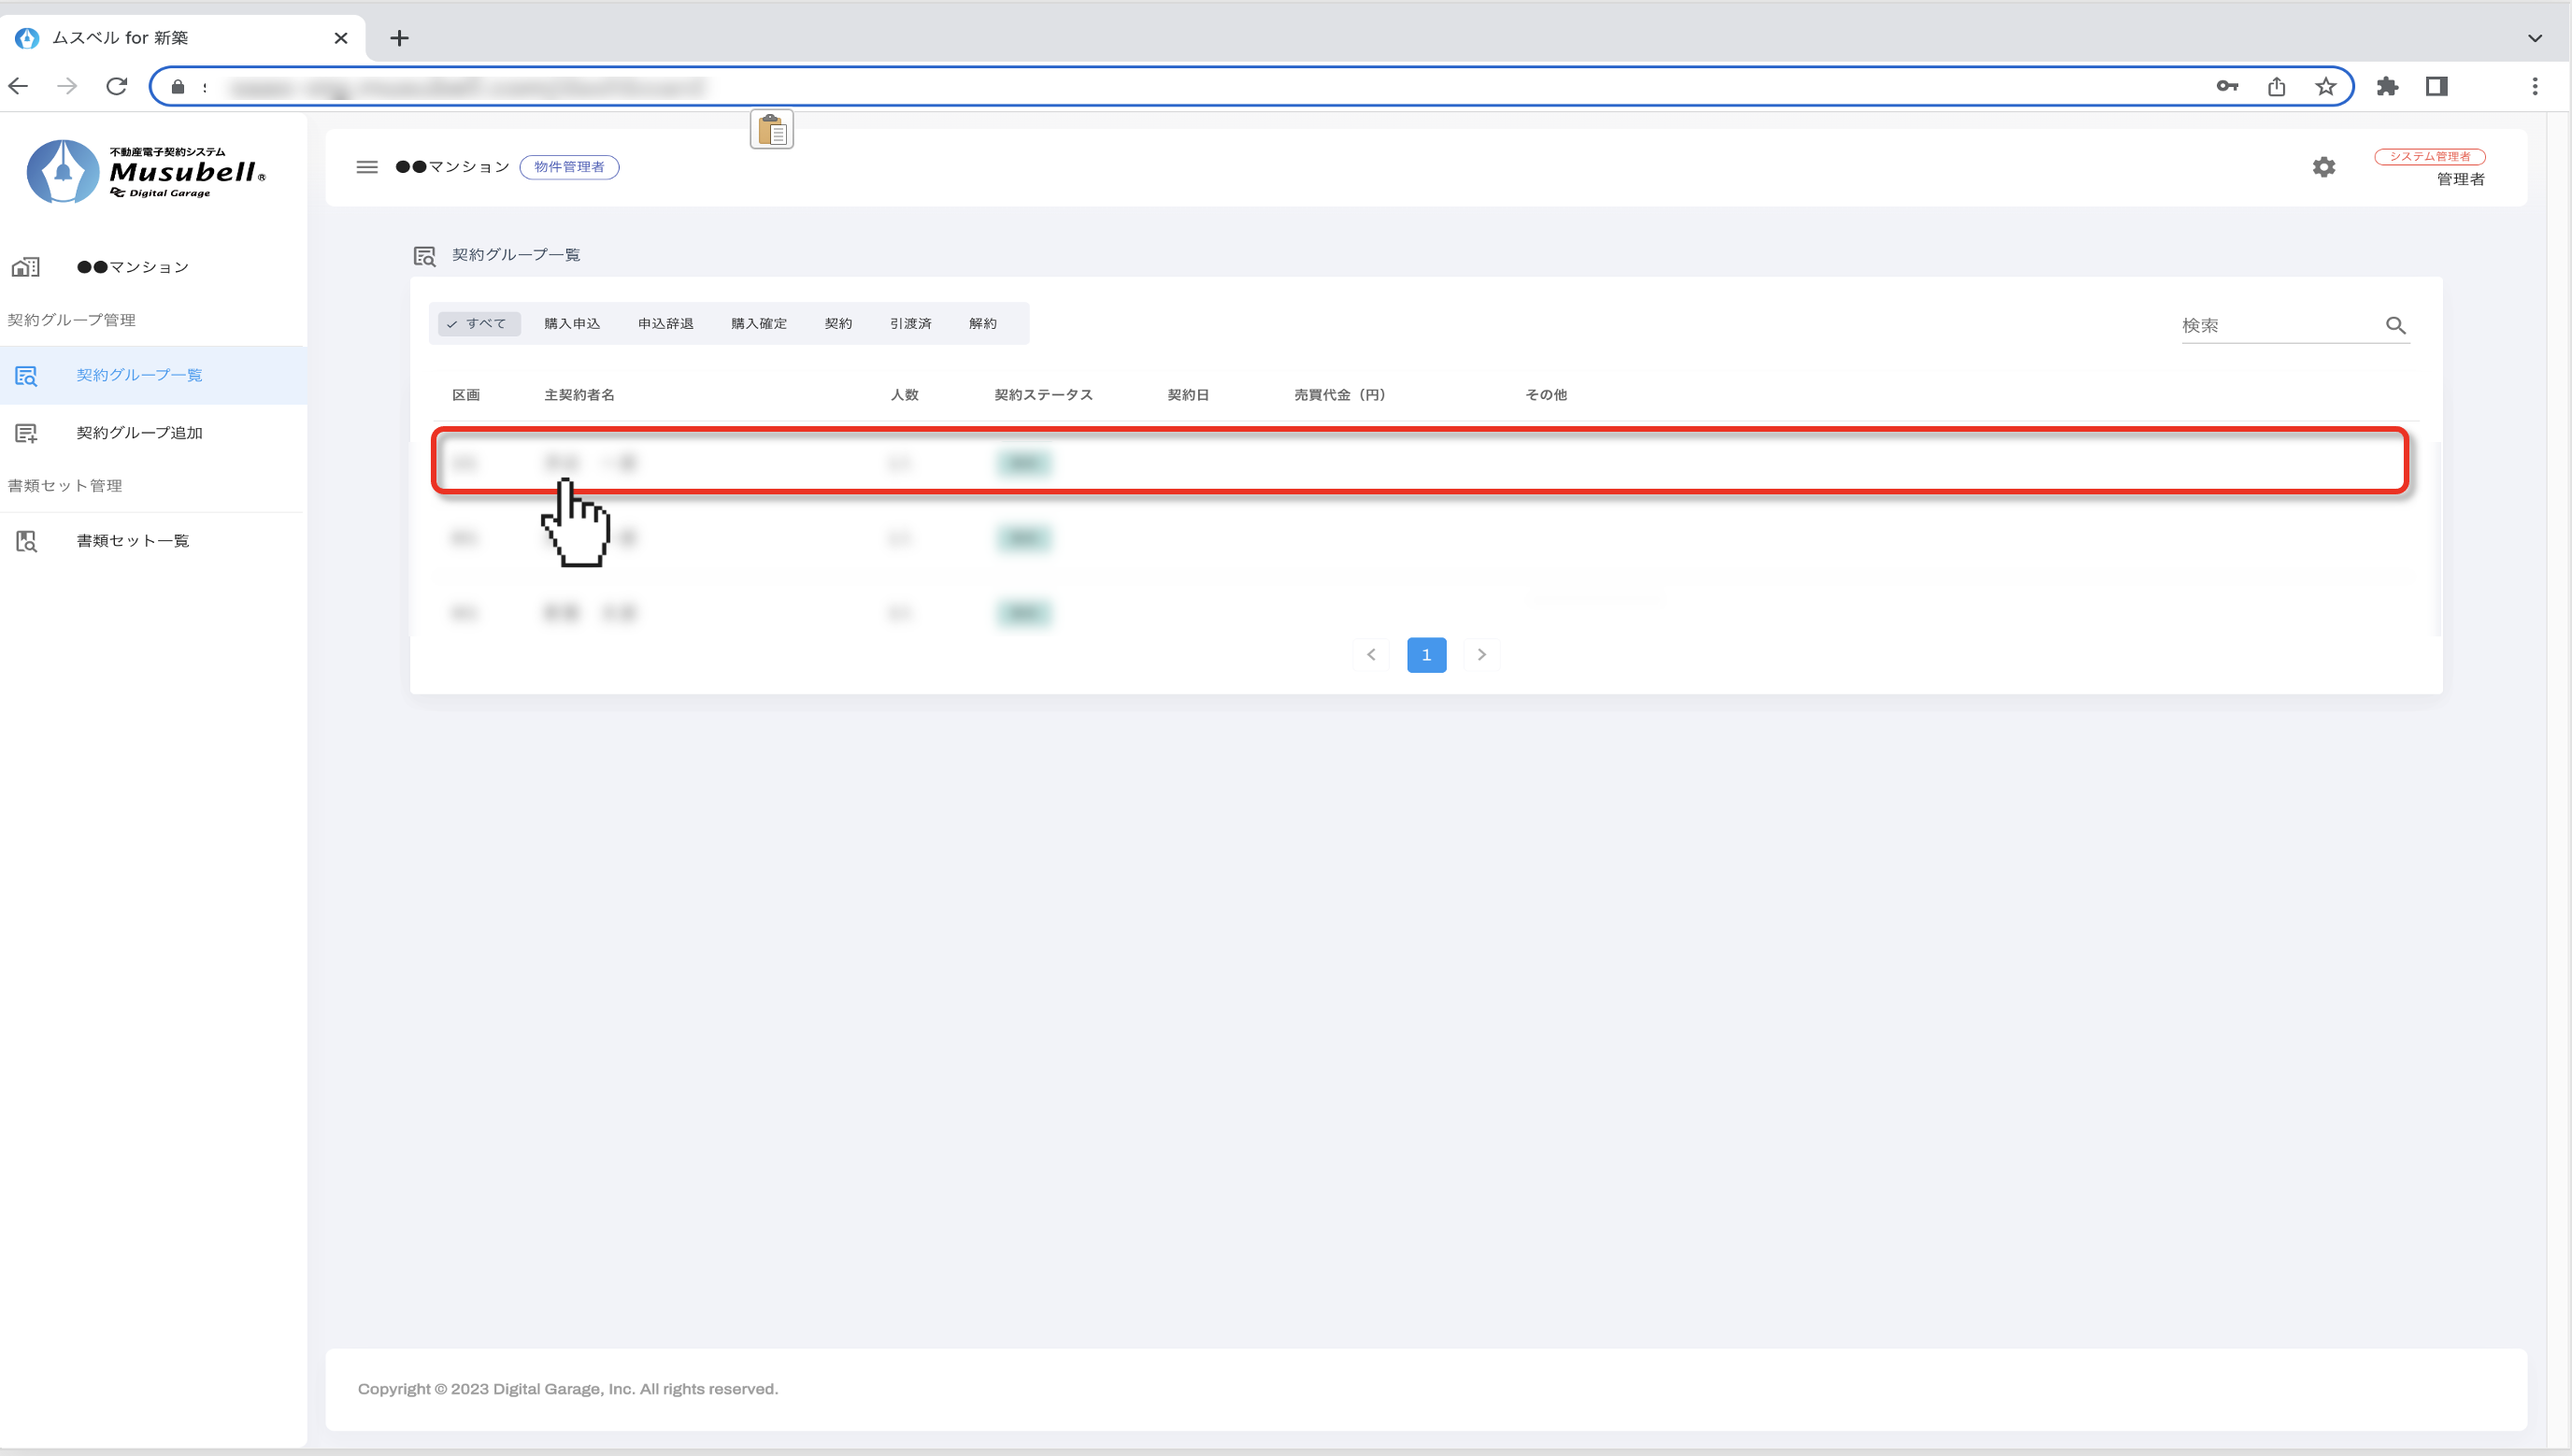Click the clipboard paste icon

coord(771,130)
